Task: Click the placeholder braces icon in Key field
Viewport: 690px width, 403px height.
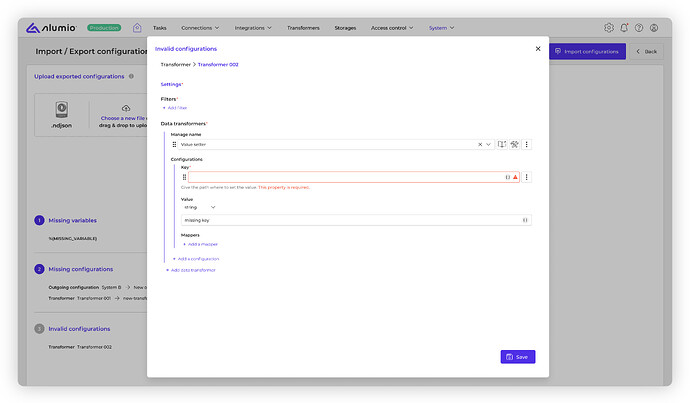Action: coord(507,177)
